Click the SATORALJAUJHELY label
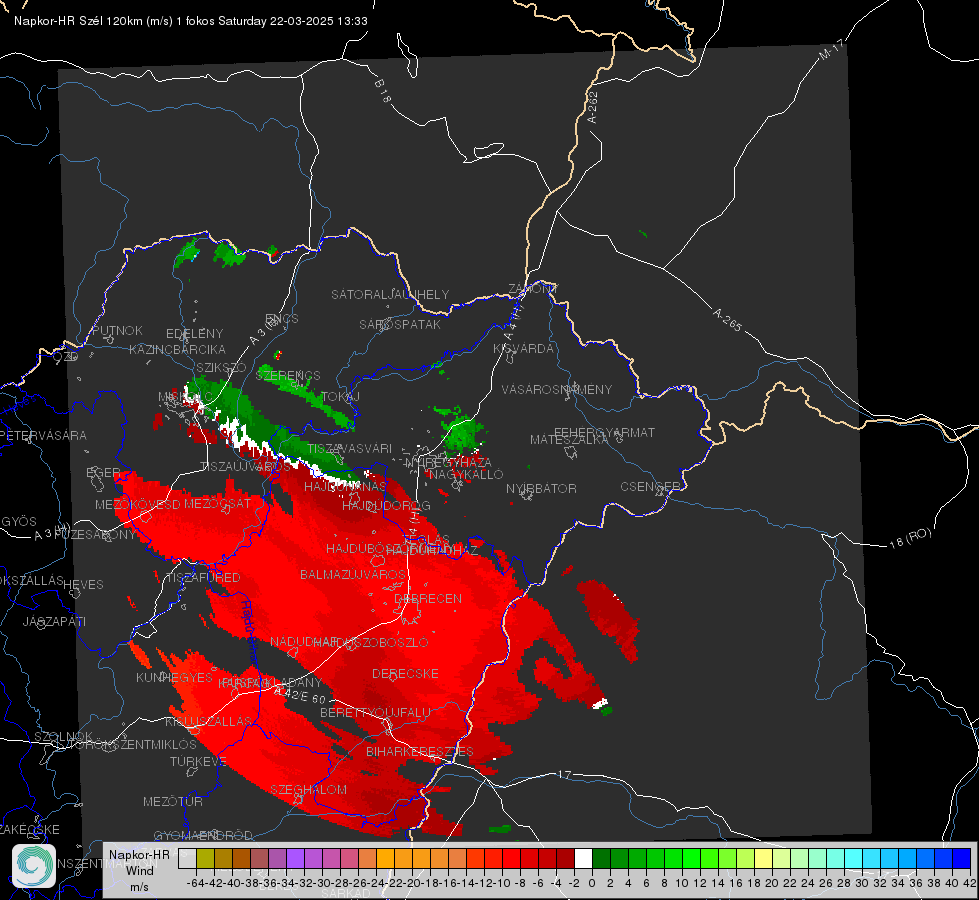This screenshot has height=900, width=979. coord(390,294)
